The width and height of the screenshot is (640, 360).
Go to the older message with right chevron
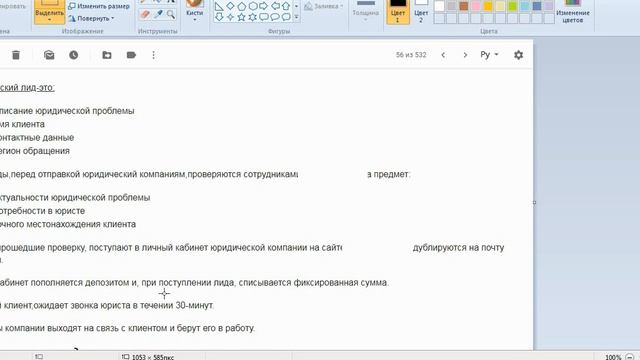(x=465, y=55)
